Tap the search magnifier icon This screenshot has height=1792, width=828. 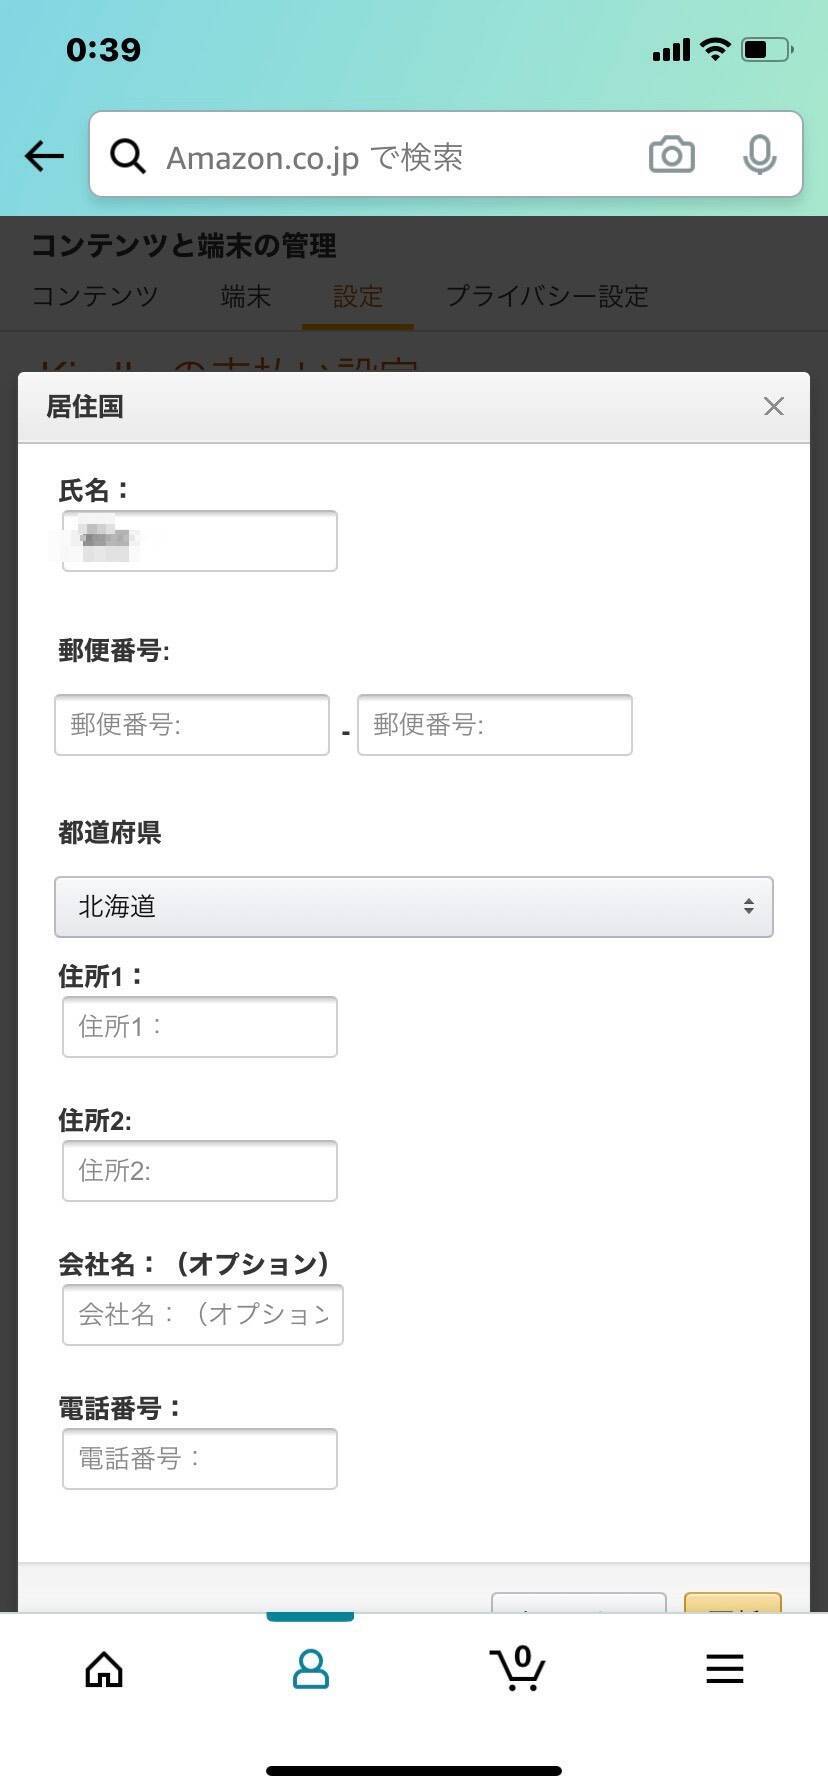[128, 156]
